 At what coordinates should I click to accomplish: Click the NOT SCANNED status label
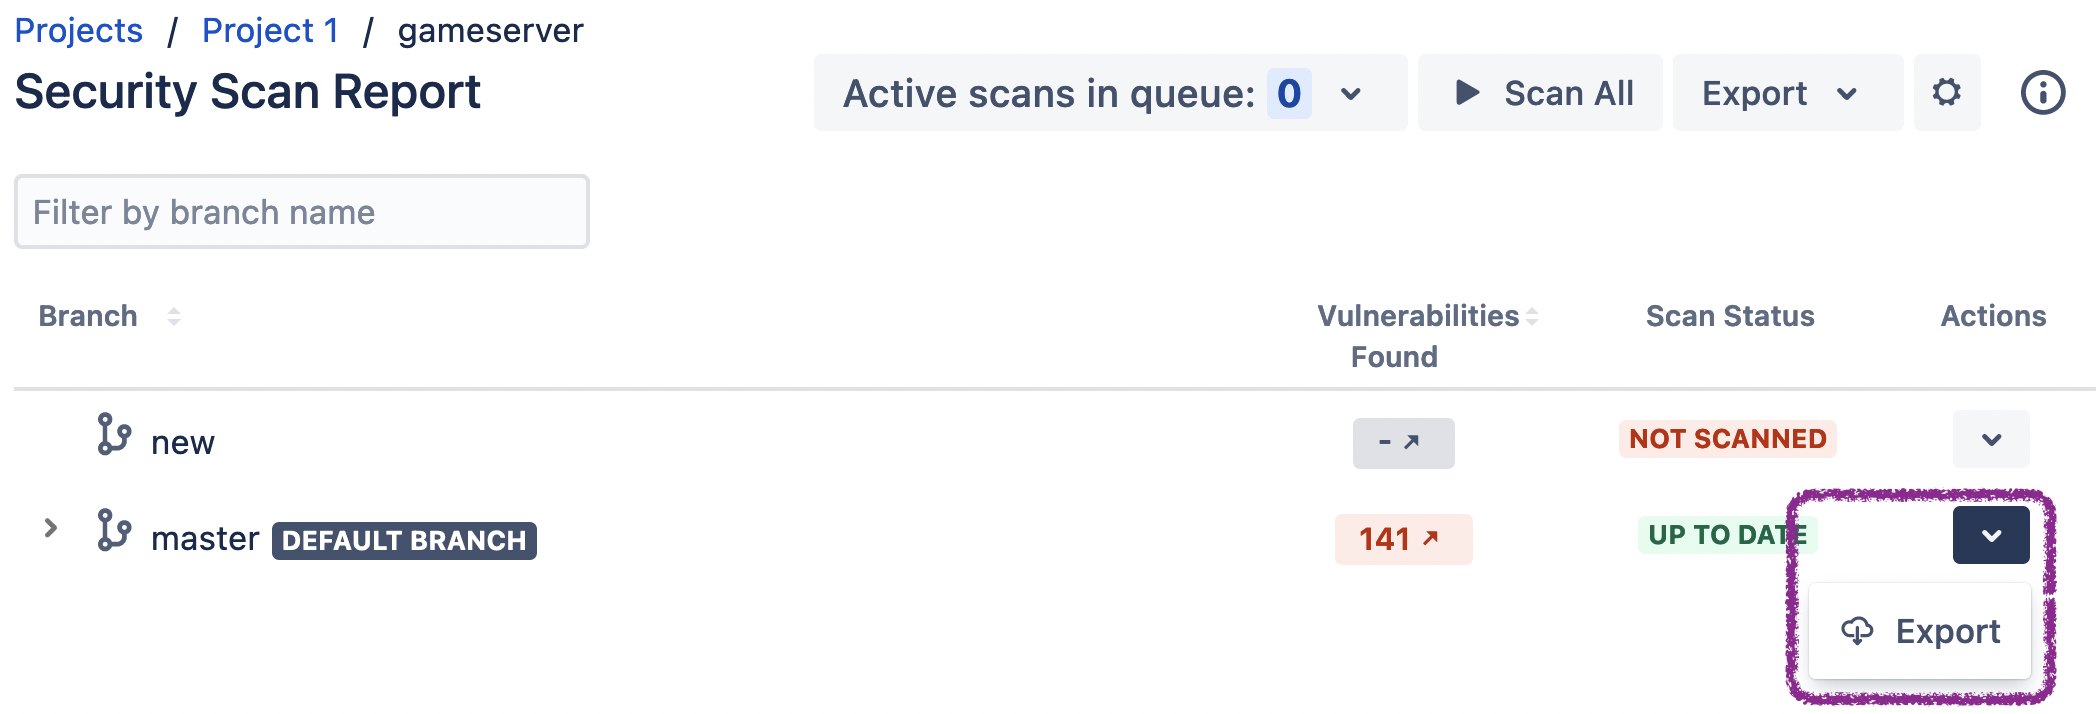tap(1727, 439)
